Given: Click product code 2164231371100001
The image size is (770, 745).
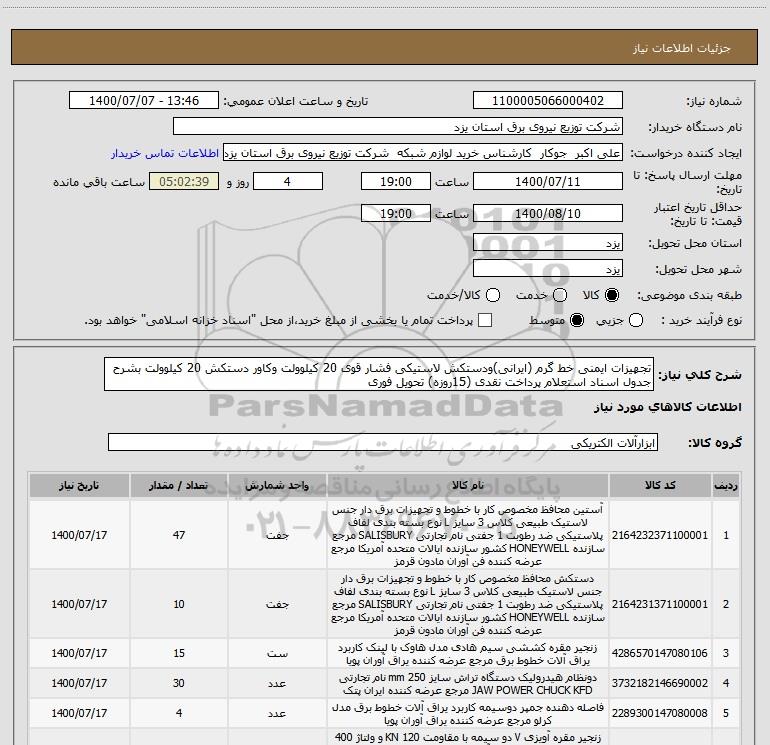Looking at the screenshot, I should pos(660,604).
